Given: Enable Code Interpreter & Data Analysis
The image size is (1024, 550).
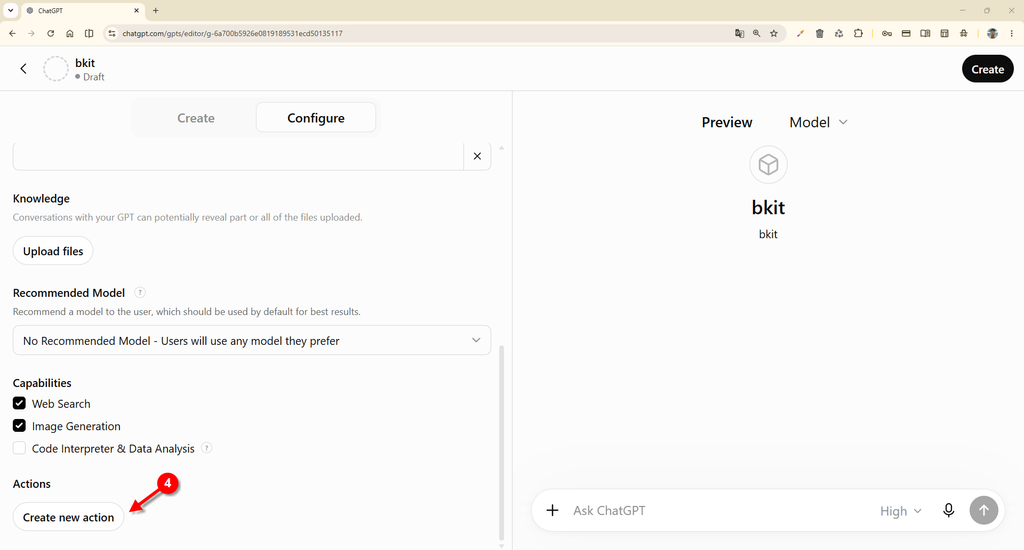Looking at the screenshot, I should pyautogui.click(x=20, y=448).
